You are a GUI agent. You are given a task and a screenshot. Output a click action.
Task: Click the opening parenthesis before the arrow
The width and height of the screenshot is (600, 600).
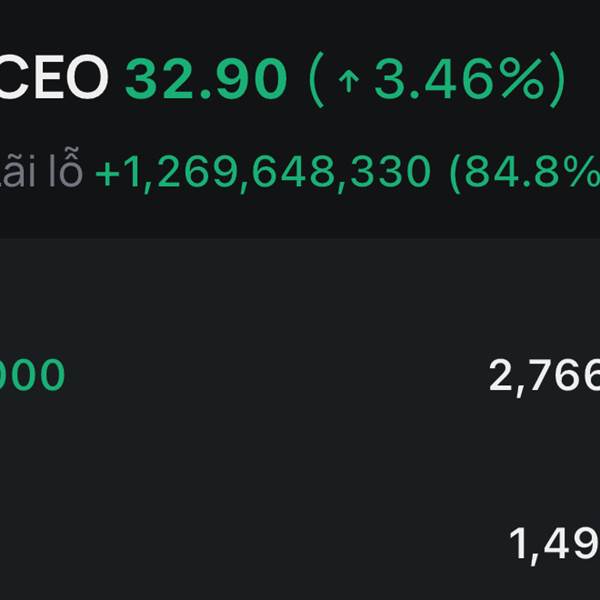pyautogui.click(x=318, y=79)
